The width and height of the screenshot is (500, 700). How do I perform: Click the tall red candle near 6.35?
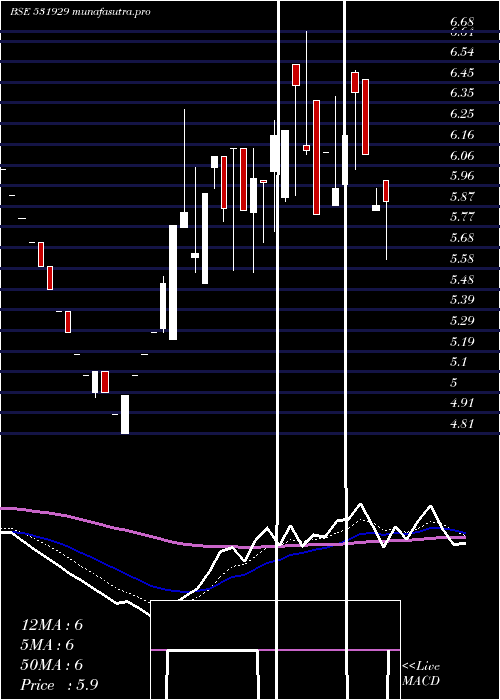pos(317,157)
